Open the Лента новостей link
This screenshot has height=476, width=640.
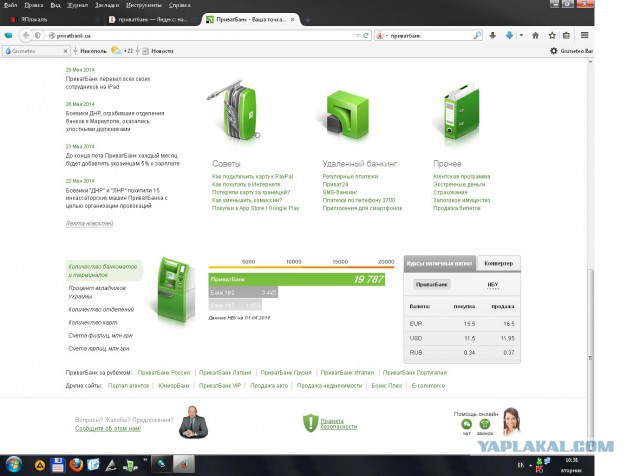(89, 223)
